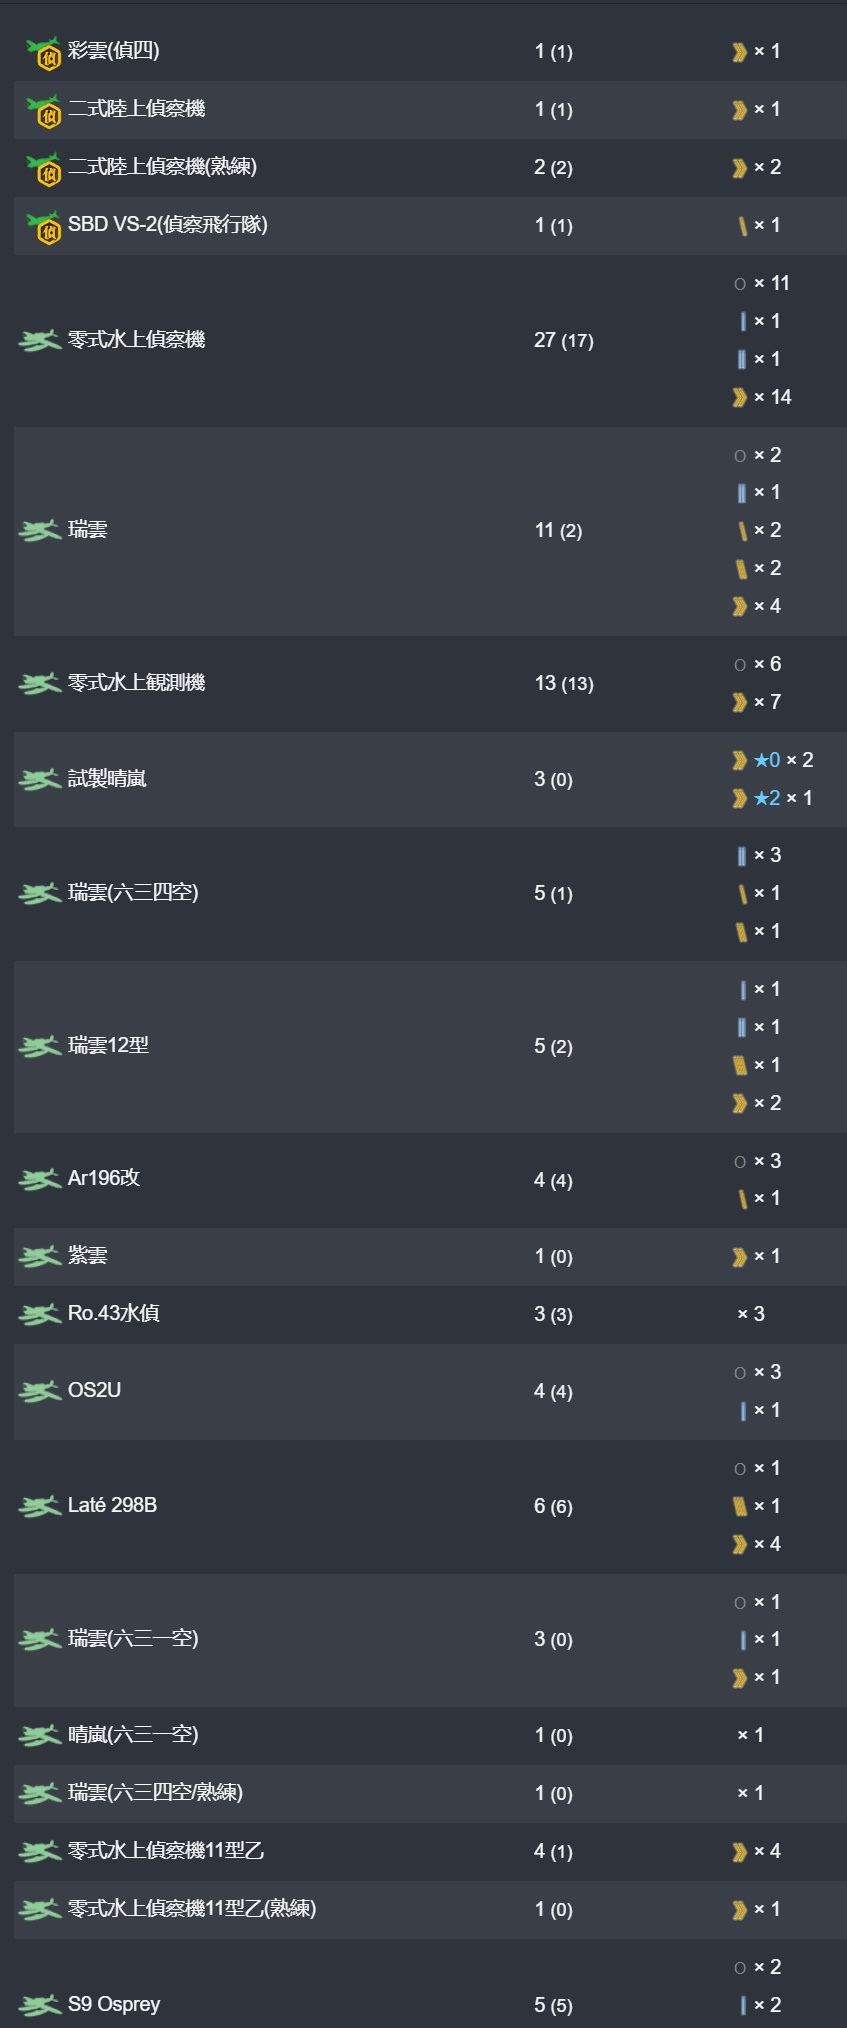Click the SBD VS-2(偵察飛行隊) plane icon
The height and width of the screenshot is (2028, 847).
(x=43, y=226)
